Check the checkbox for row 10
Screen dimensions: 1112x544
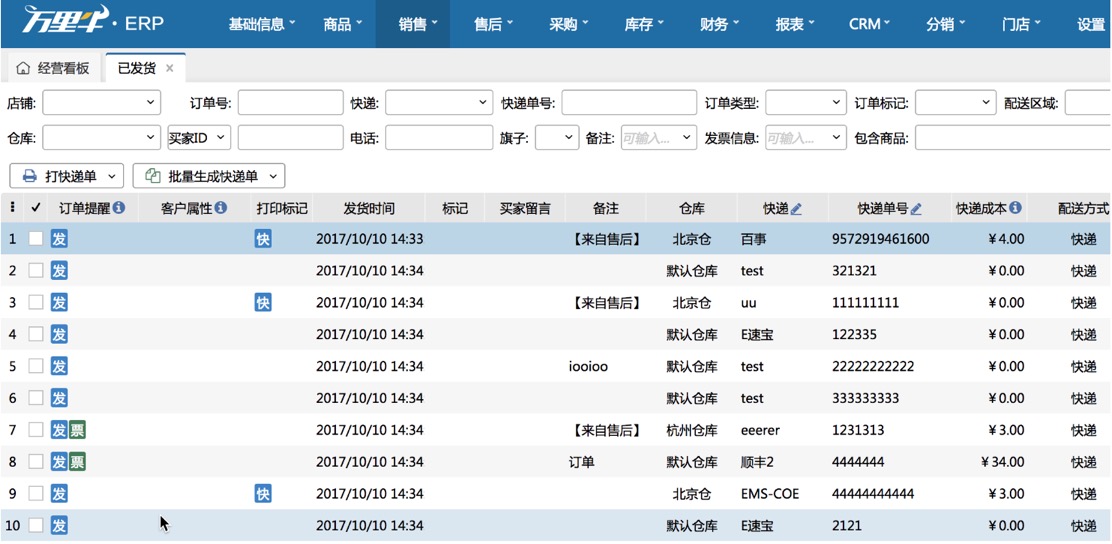35,526
